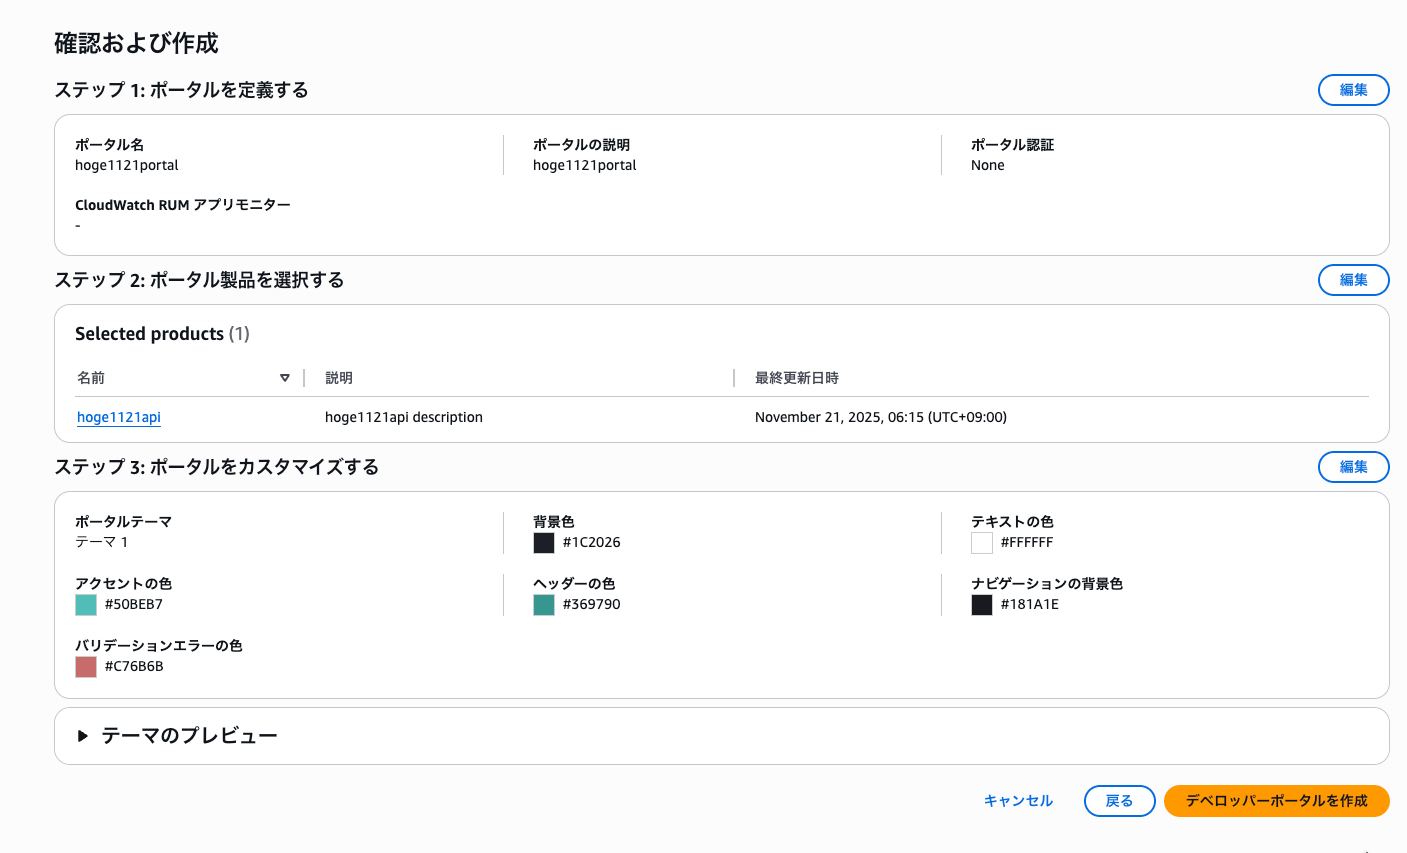Click the キャンセル link

(1018, 801)
